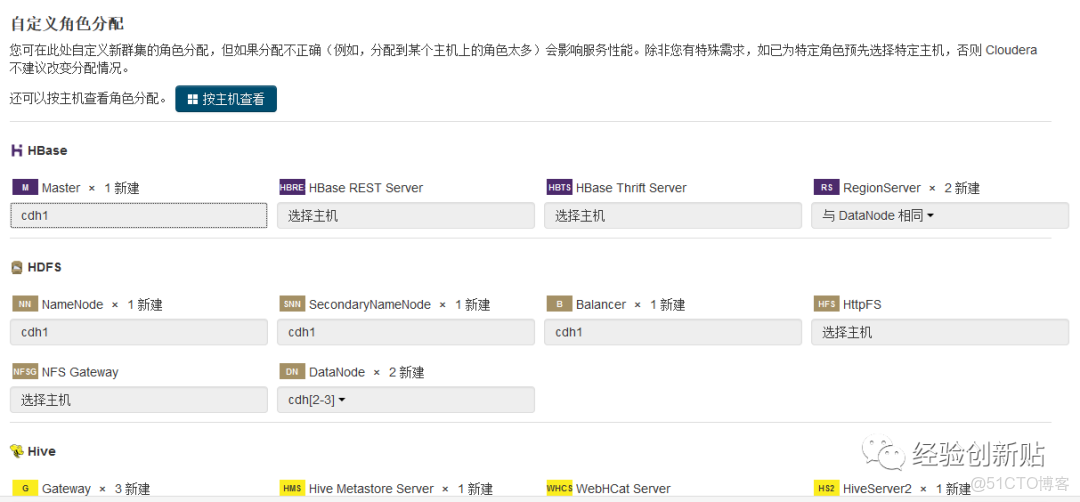Click the WHCS WebHCat Server badge
This screenshot has height=502, width=1080.
(x=559, y=488)
